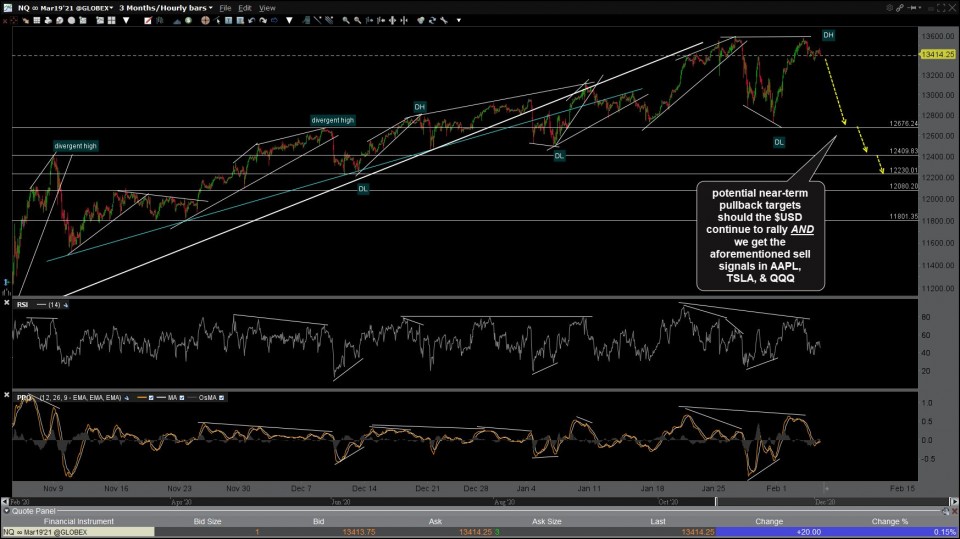Click the Change % column header
Viewport: 960px width, 539px height.
(x=890, y=521)
